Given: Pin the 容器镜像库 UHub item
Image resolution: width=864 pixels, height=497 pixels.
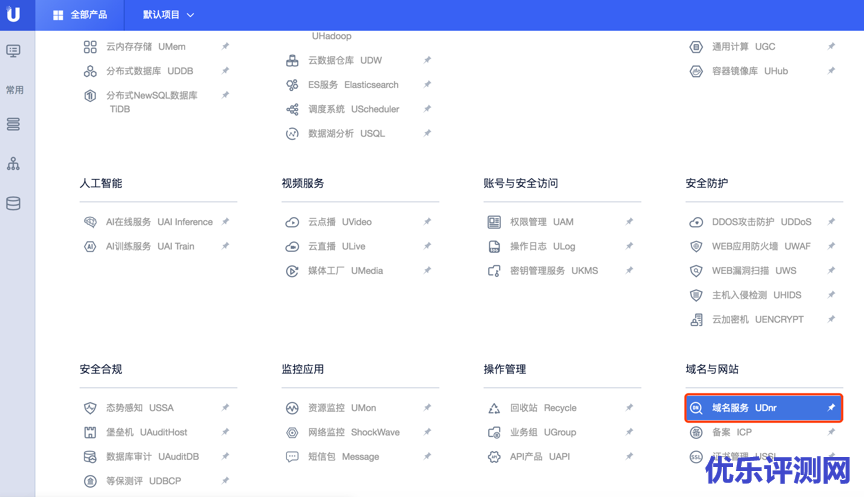Looking at the screenshot, I should pyautogui.click(x=831, y=71).
